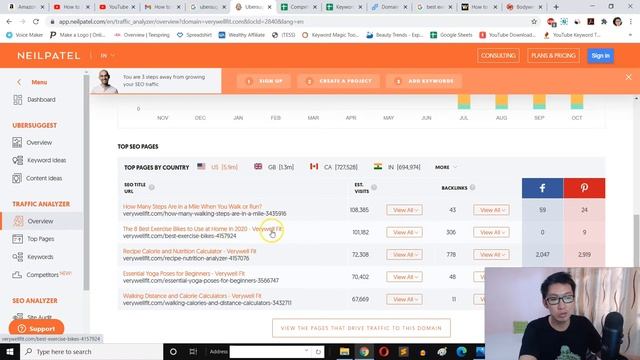This screenshot has height=360, width=640.
Task: Expand visits View All for Exercise Bikes row
Action: click(404, 232)
